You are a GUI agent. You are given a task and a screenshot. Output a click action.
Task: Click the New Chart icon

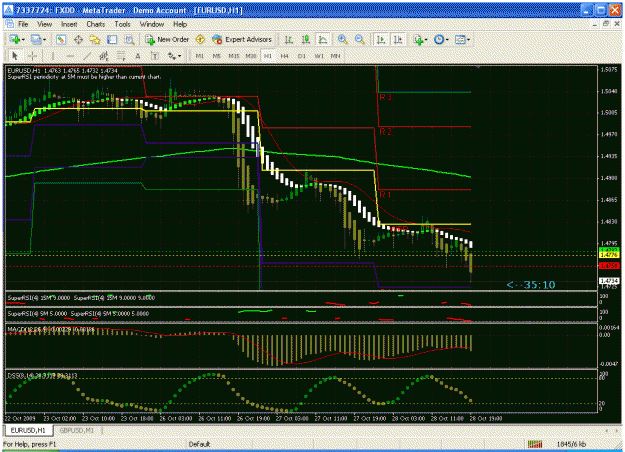coord(14,39)
